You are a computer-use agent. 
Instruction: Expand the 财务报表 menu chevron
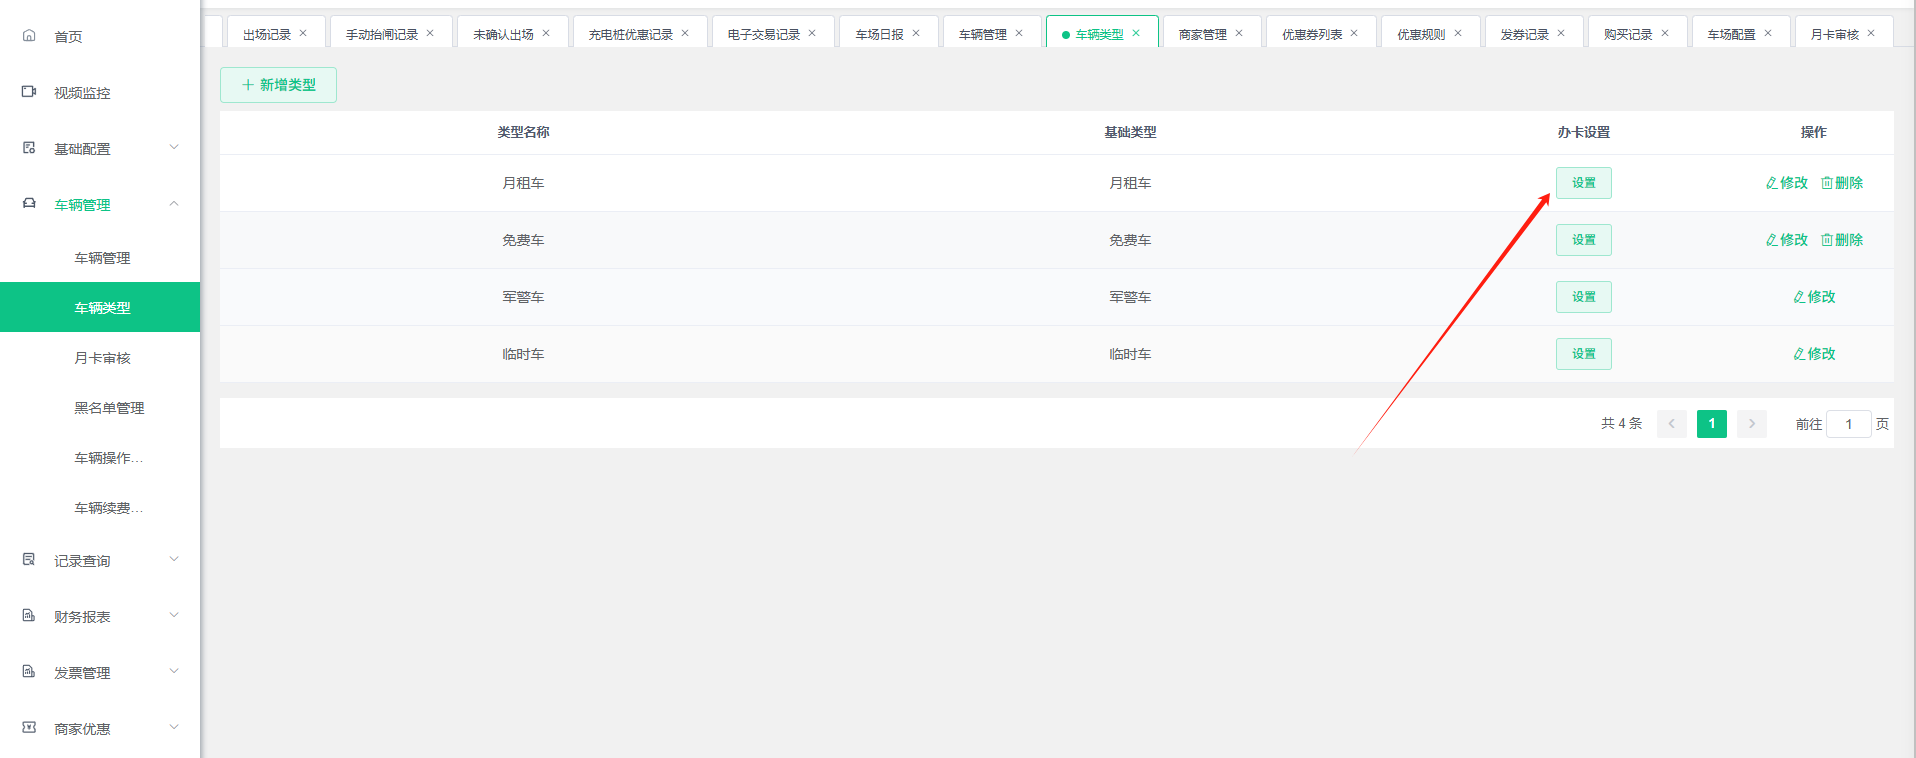click(x=174, y=615)
